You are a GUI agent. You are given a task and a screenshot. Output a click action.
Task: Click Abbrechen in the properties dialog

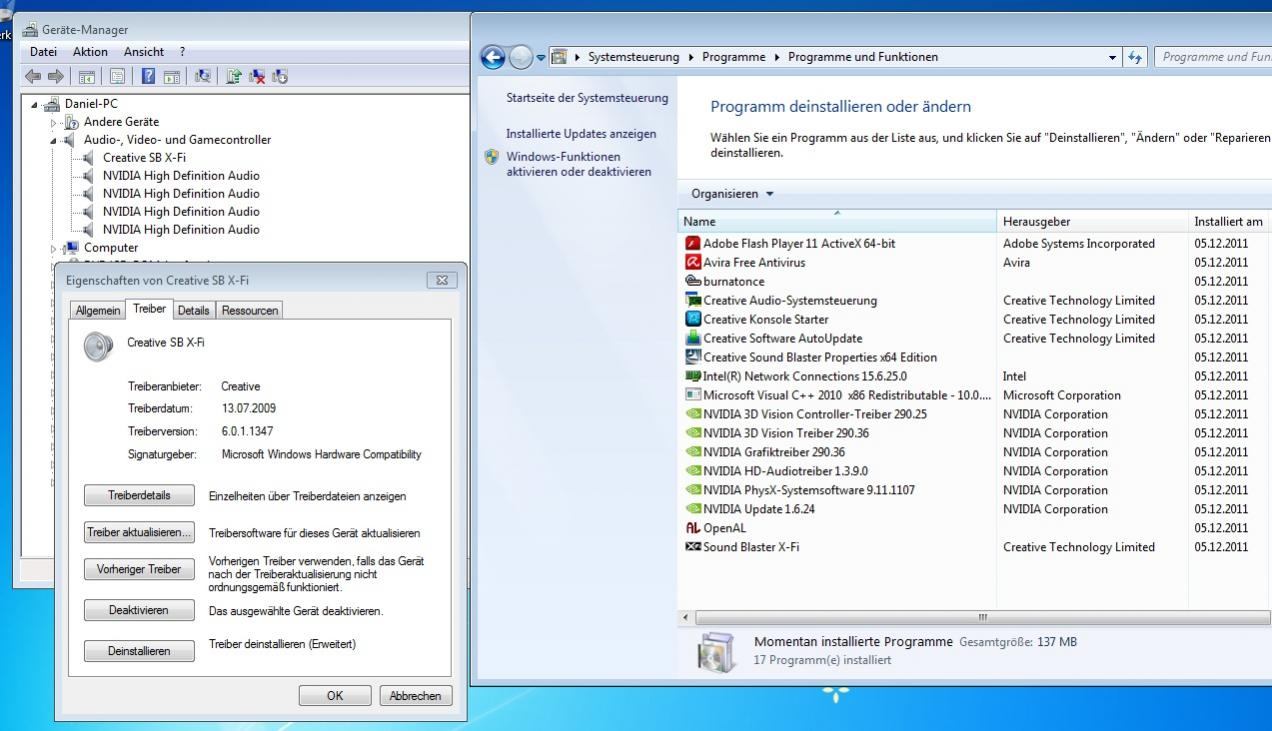pos(416,696)
